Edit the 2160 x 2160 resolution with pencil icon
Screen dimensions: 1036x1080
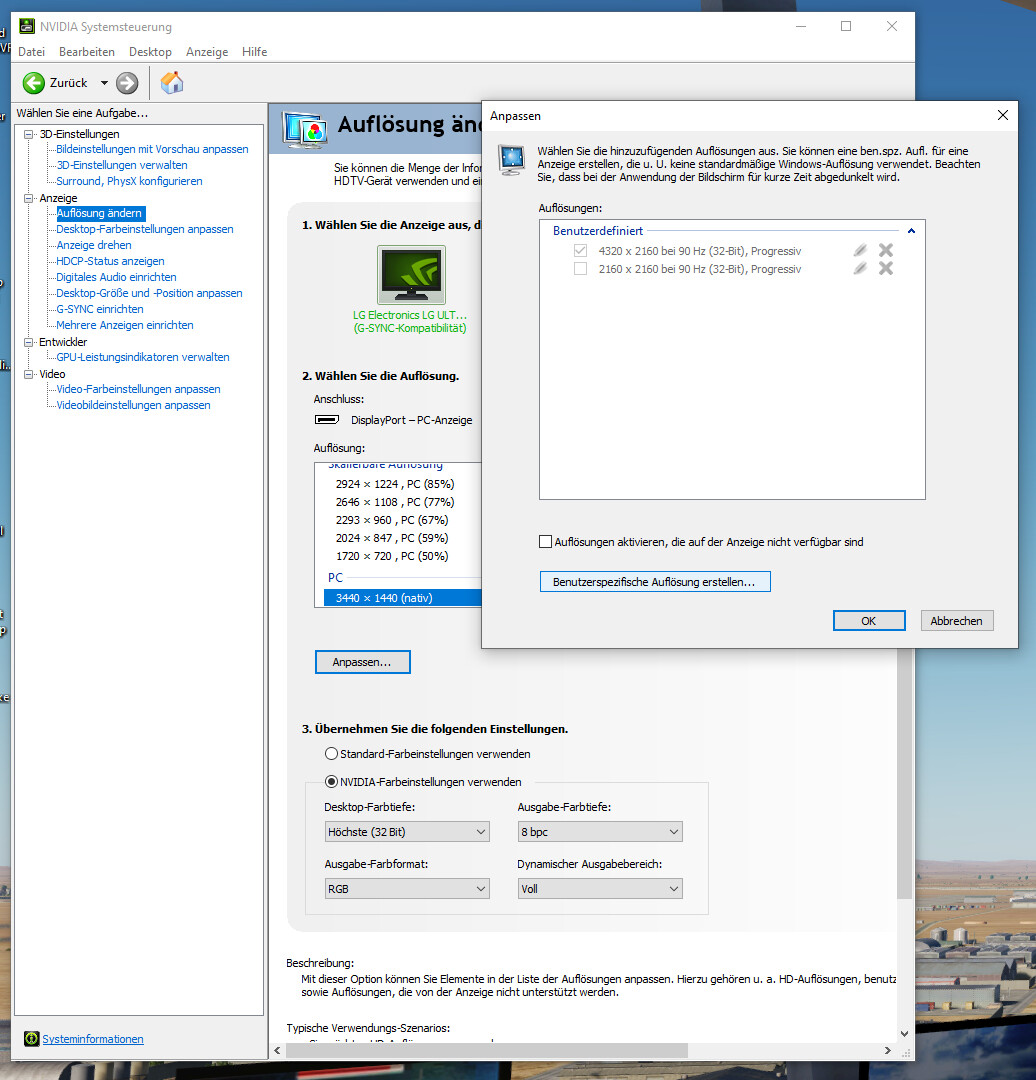(860, 269)
